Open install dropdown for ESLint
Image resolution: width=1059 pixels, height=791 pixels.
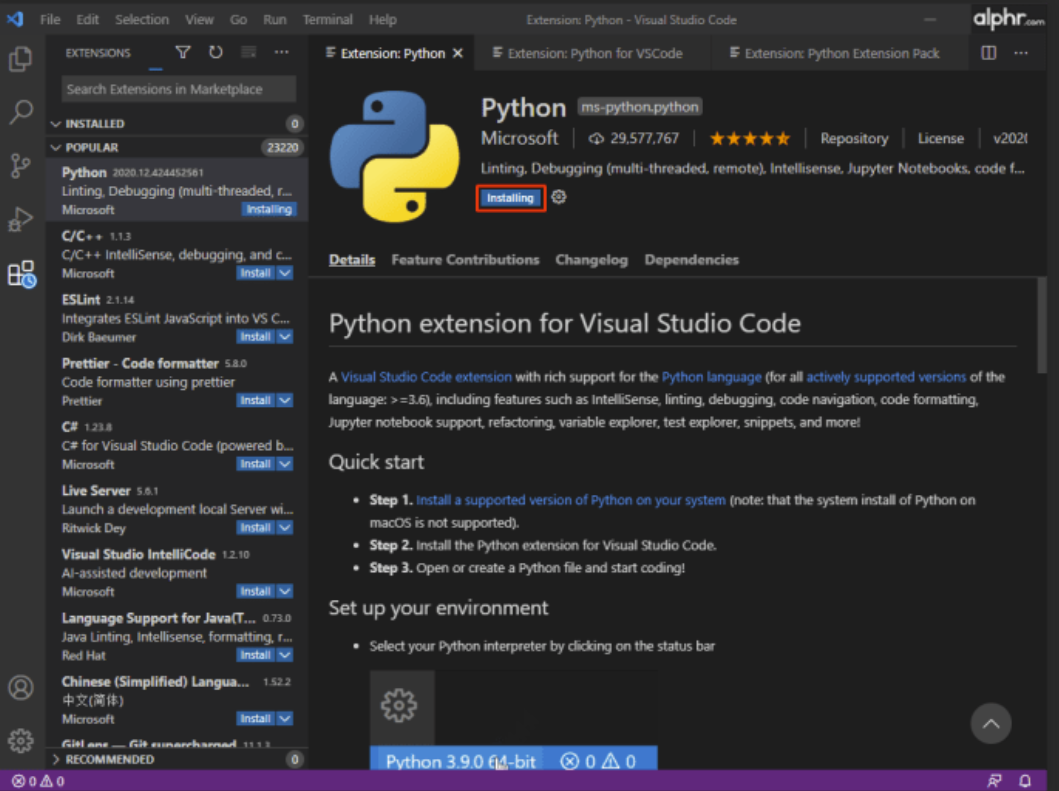[x=285, y=336]
